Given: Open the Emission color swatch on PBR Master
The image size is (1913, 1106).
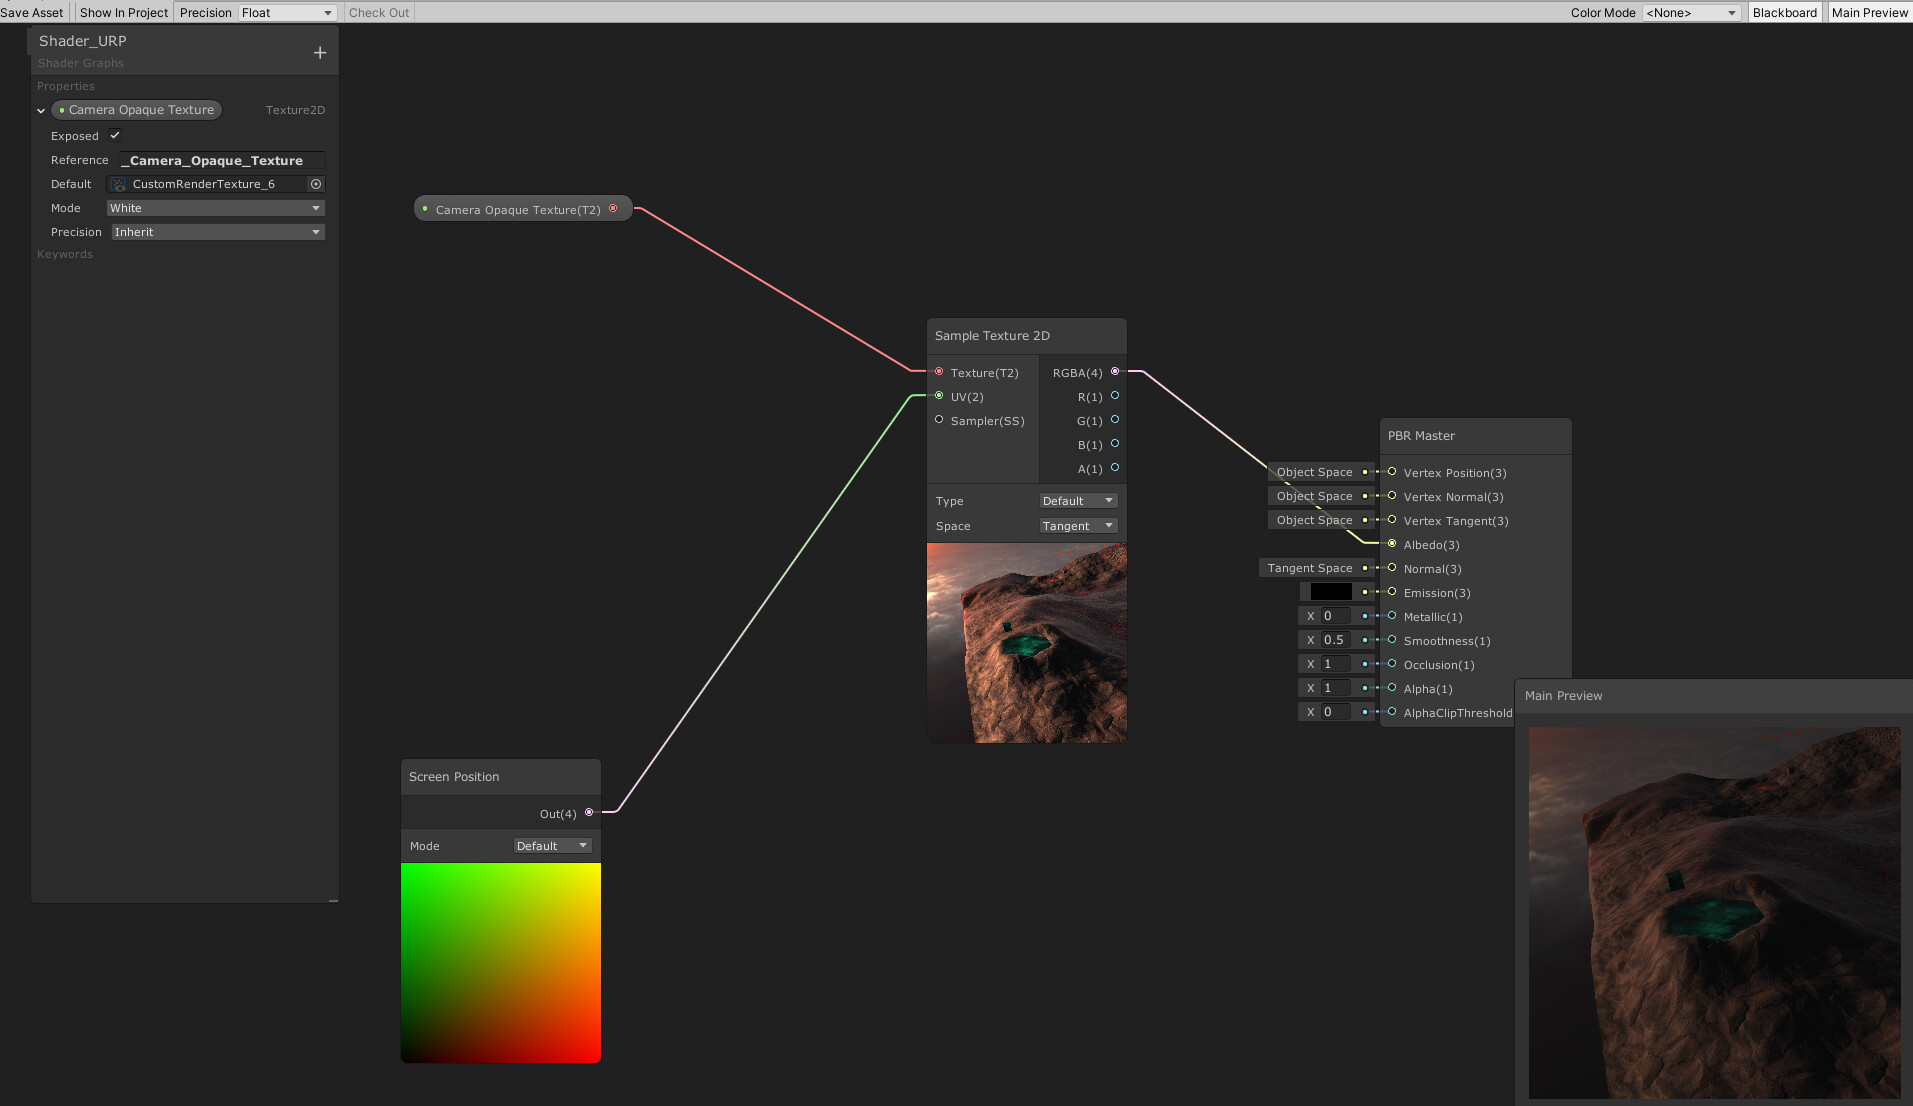Looking at the screenshot, I should point(1330,591).
